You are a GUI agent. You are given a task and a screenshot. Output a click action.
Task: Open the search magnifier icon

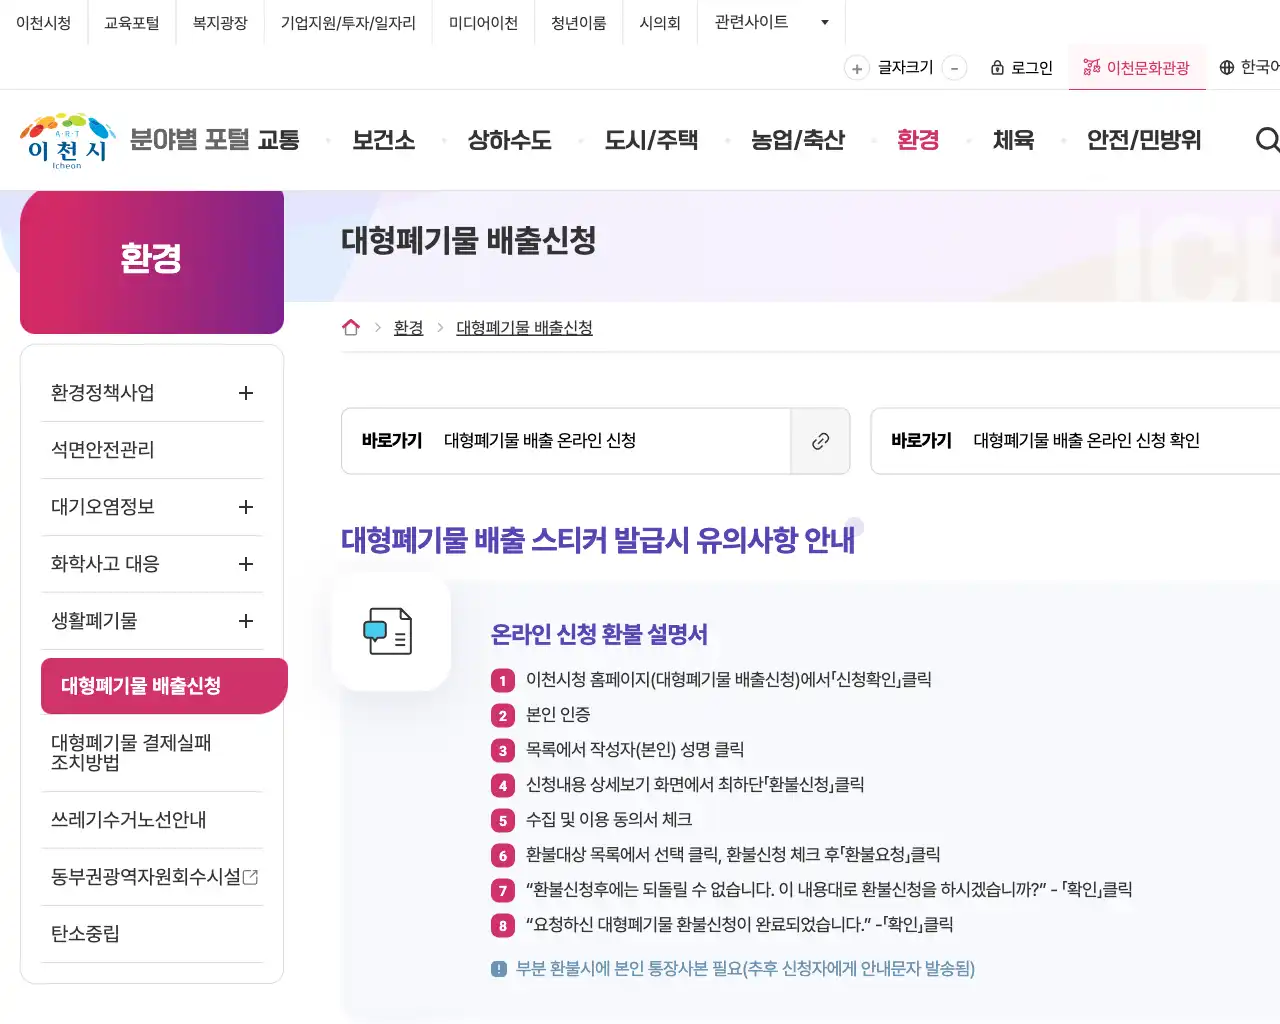tap(1267, 140)
